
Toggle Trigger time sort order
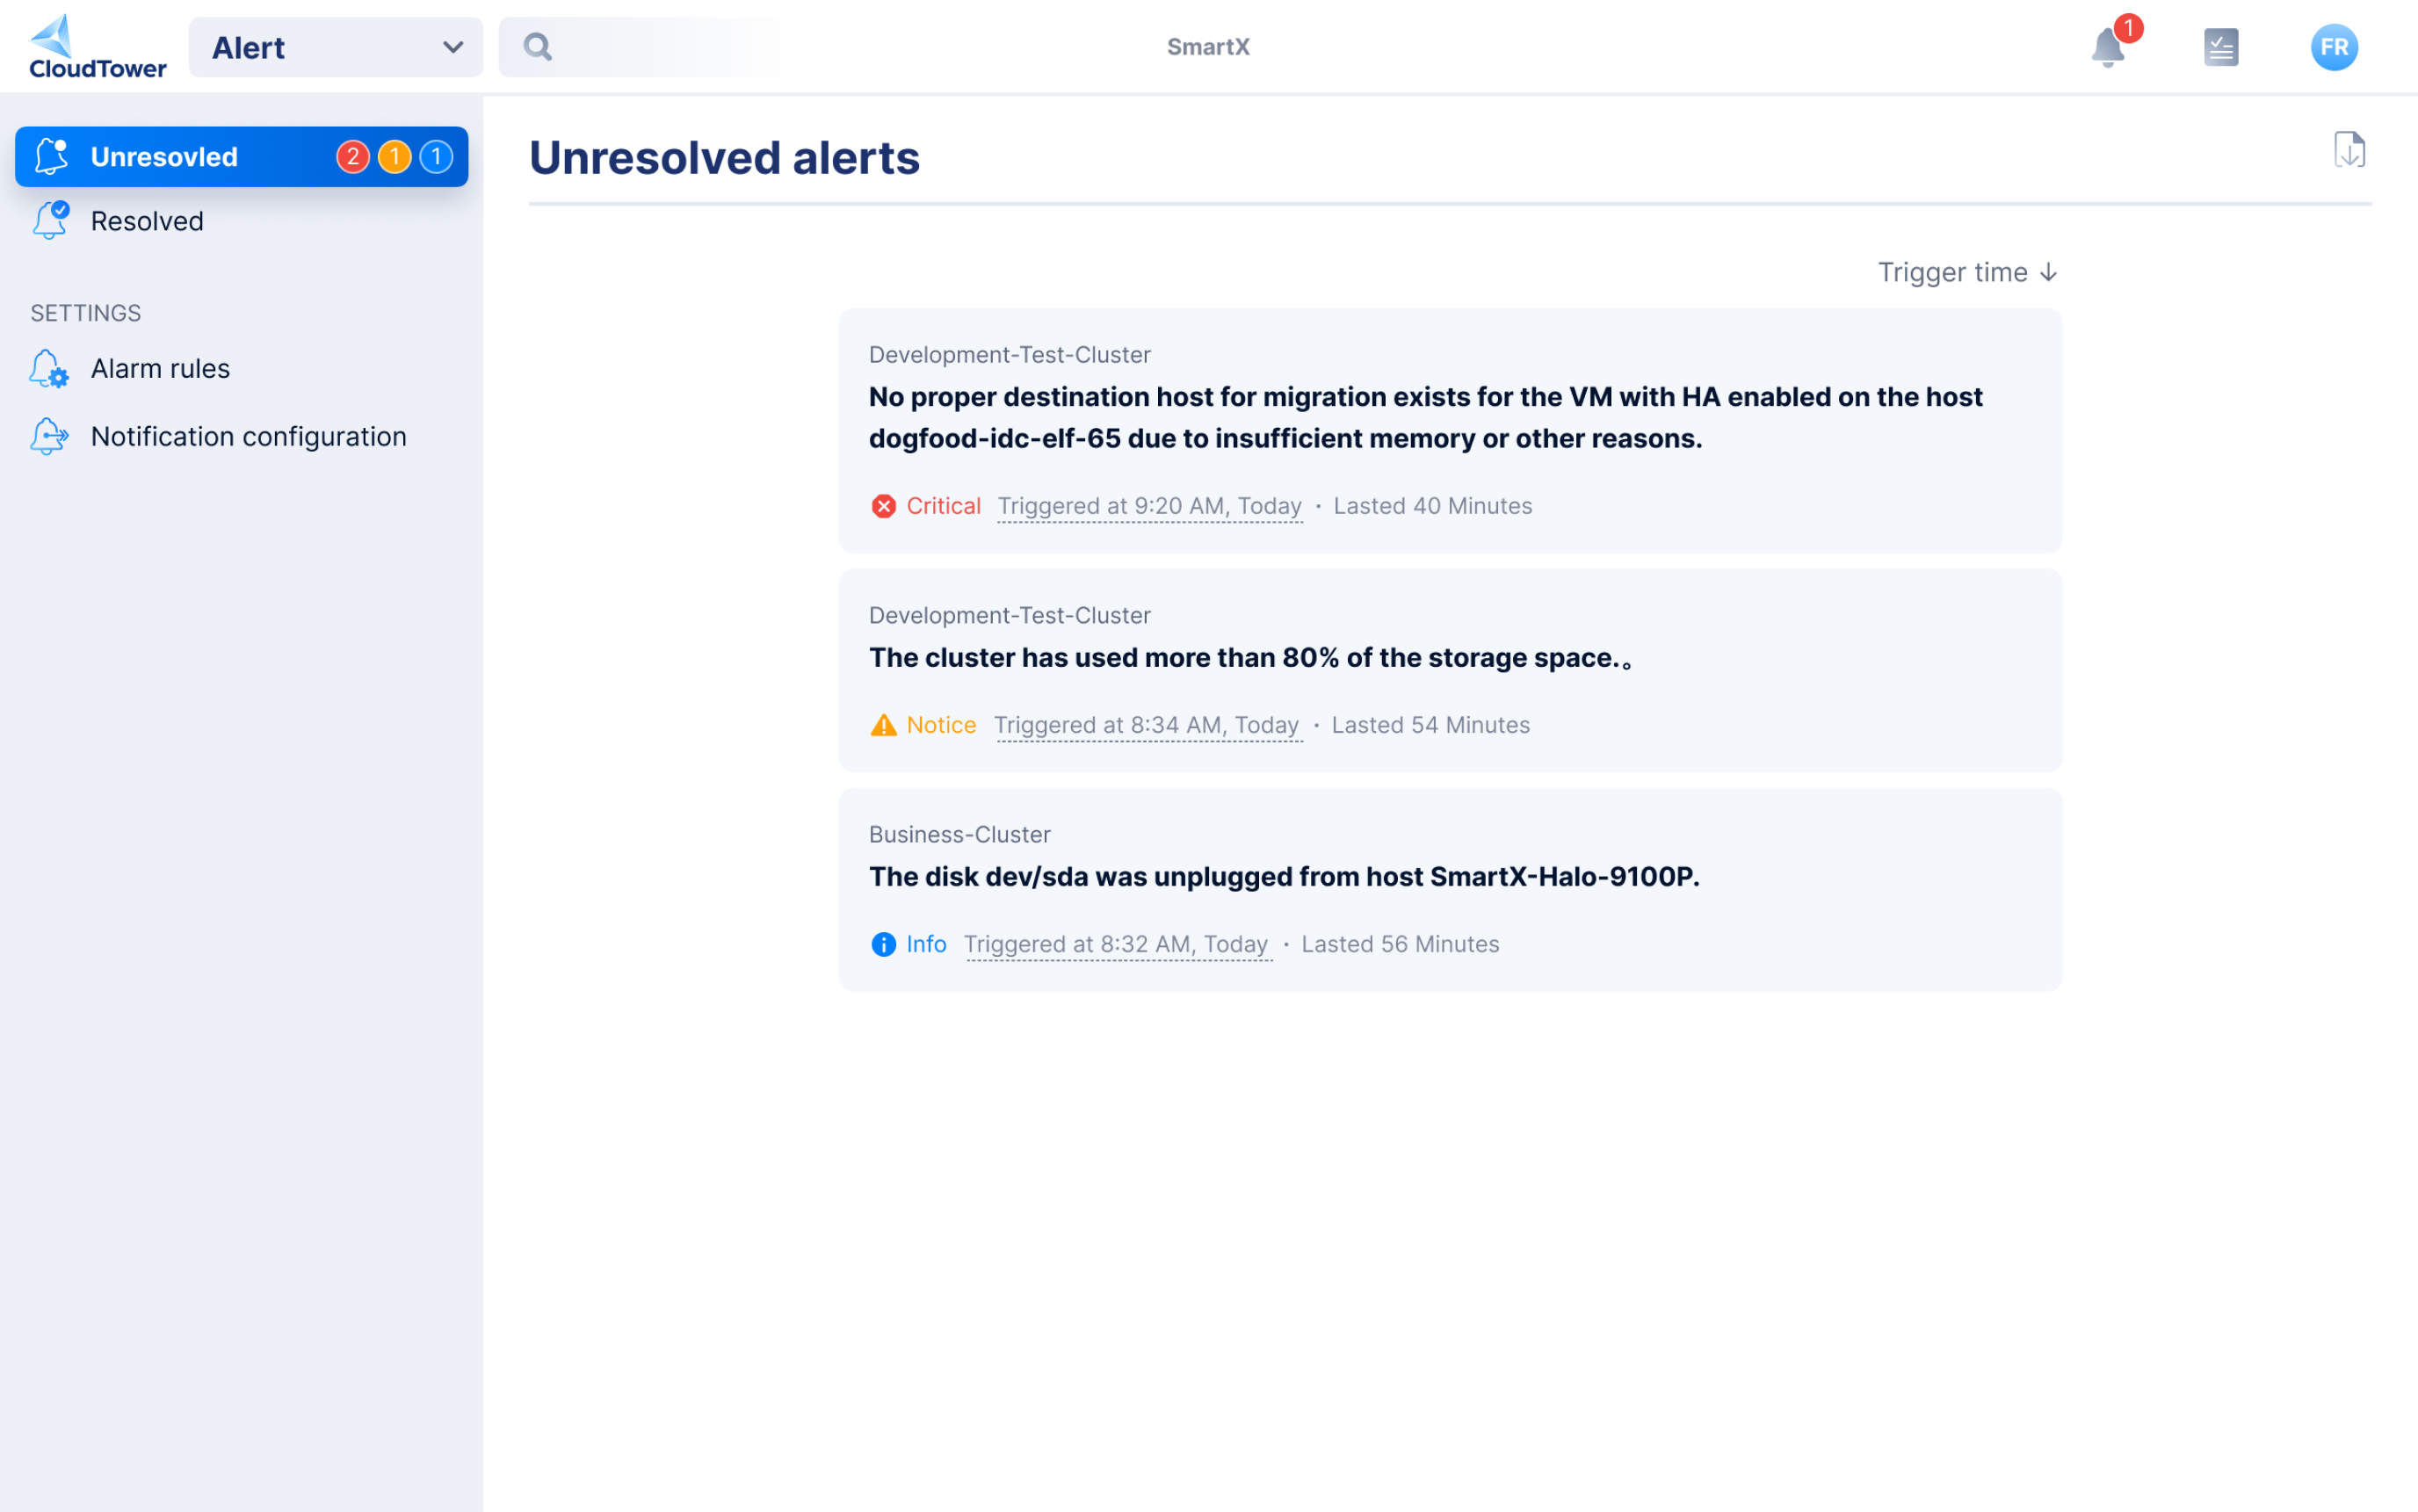coord(1966,272)
